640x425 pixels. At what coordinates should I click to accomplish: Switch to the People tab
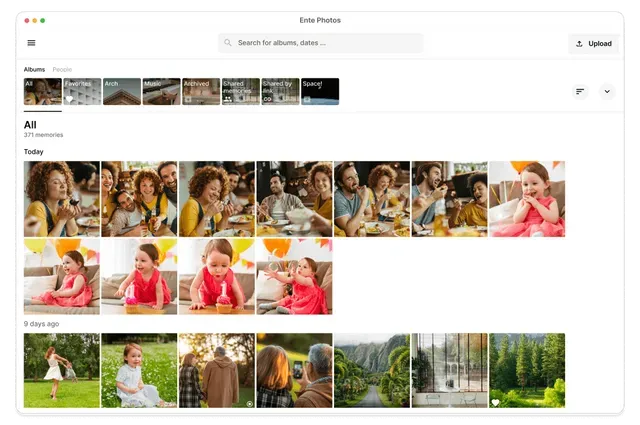pyautogui.click(x=62, y=69)
